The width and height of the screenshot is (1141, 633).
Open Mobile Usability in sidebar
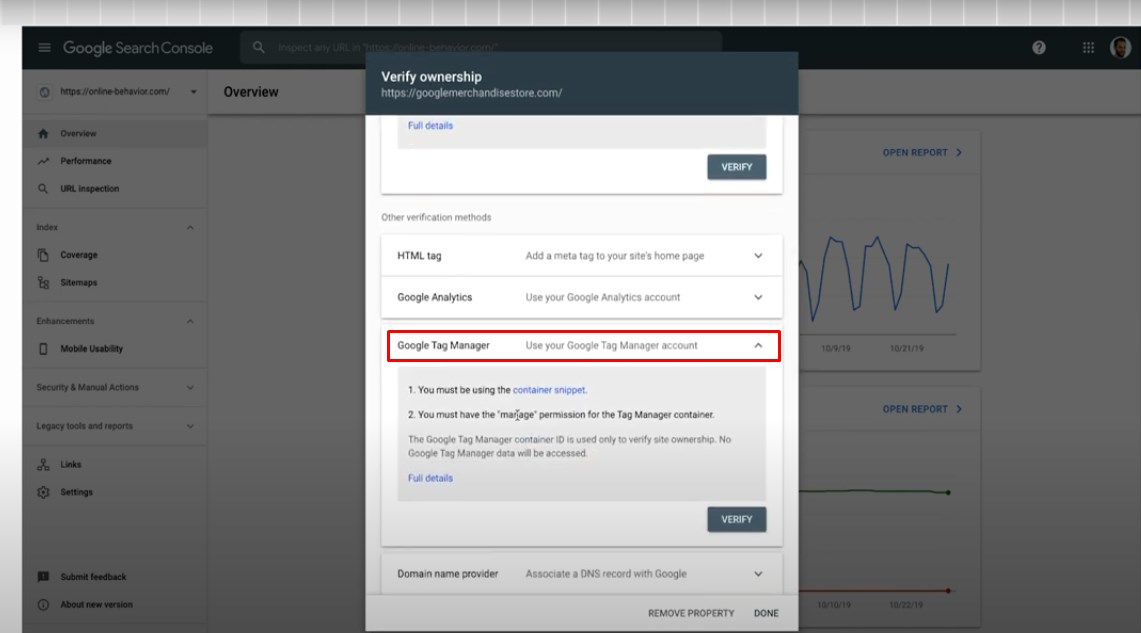(92, 349)
